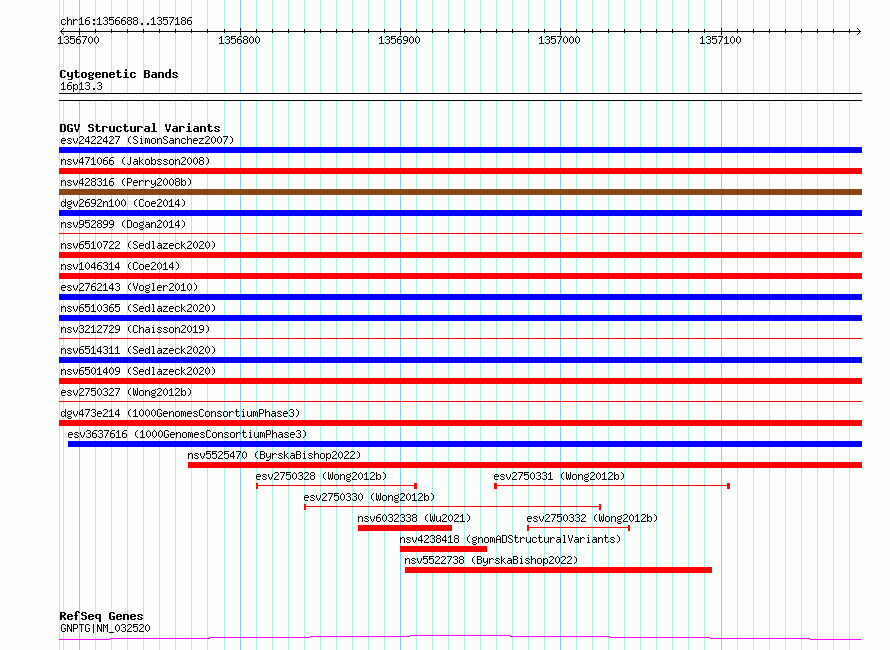Viewport: 890px width, 650px height.
Task: Open the dgv473e214 (1000GenomesConsortiumPhase3) label
Action: coord(180,413)
